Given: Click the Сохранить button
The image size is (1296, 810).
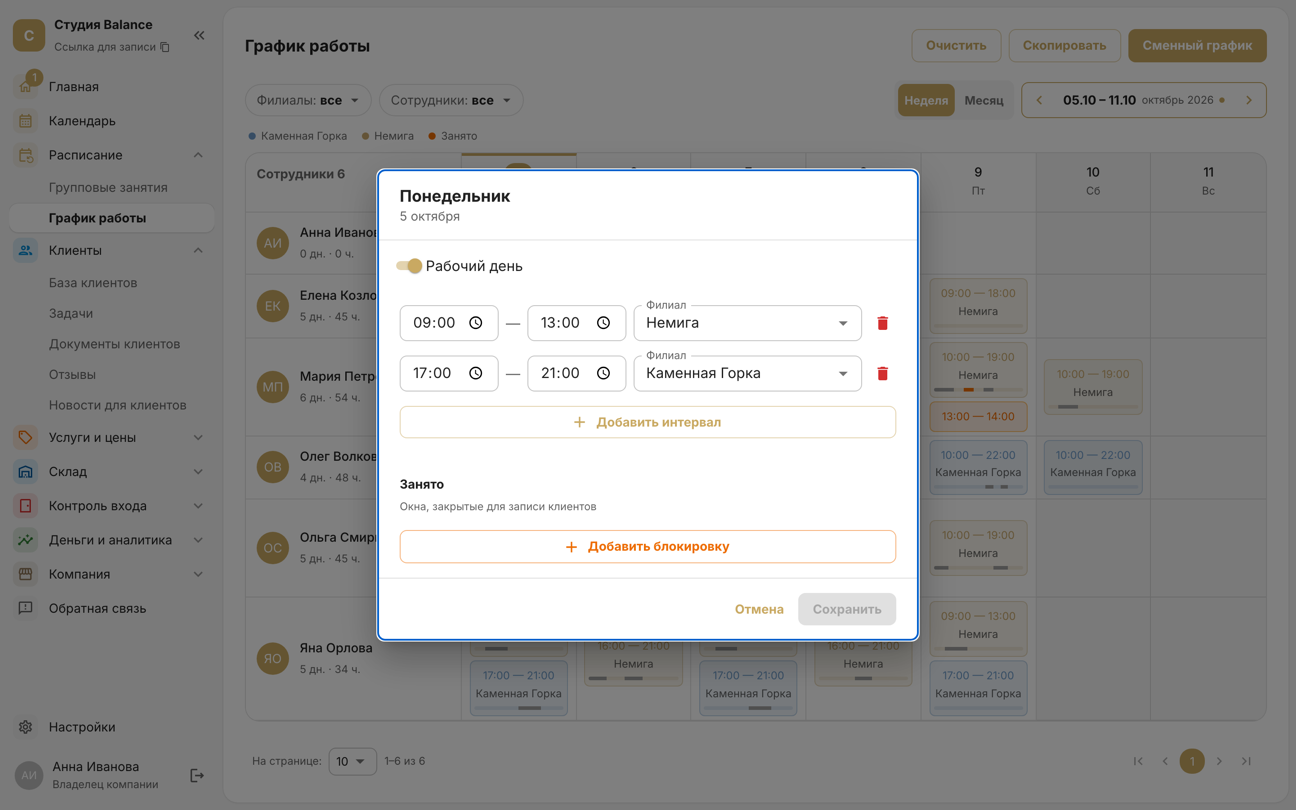Looking at the screenshot, I should coord(847,609).
